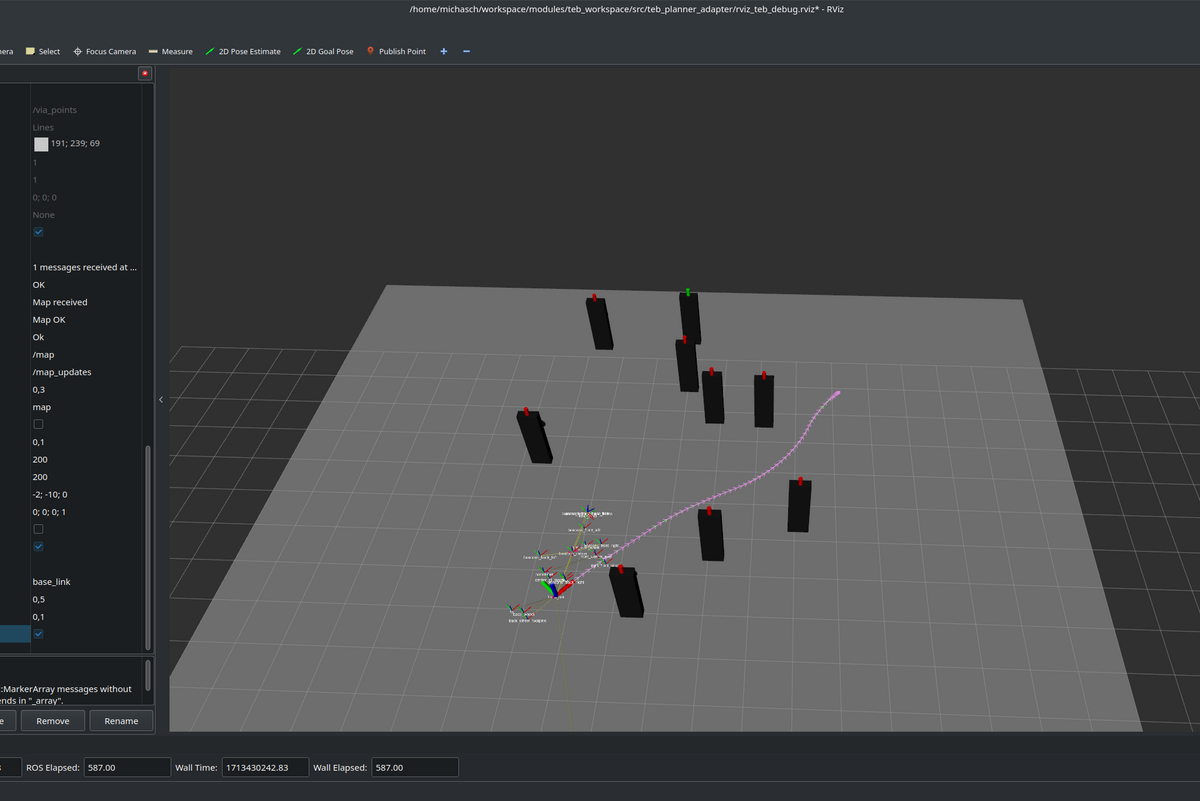Viewport: 1200px width, 801px height.
Task: Click the ROS Elapsed value field
Action: coord(127,767)
